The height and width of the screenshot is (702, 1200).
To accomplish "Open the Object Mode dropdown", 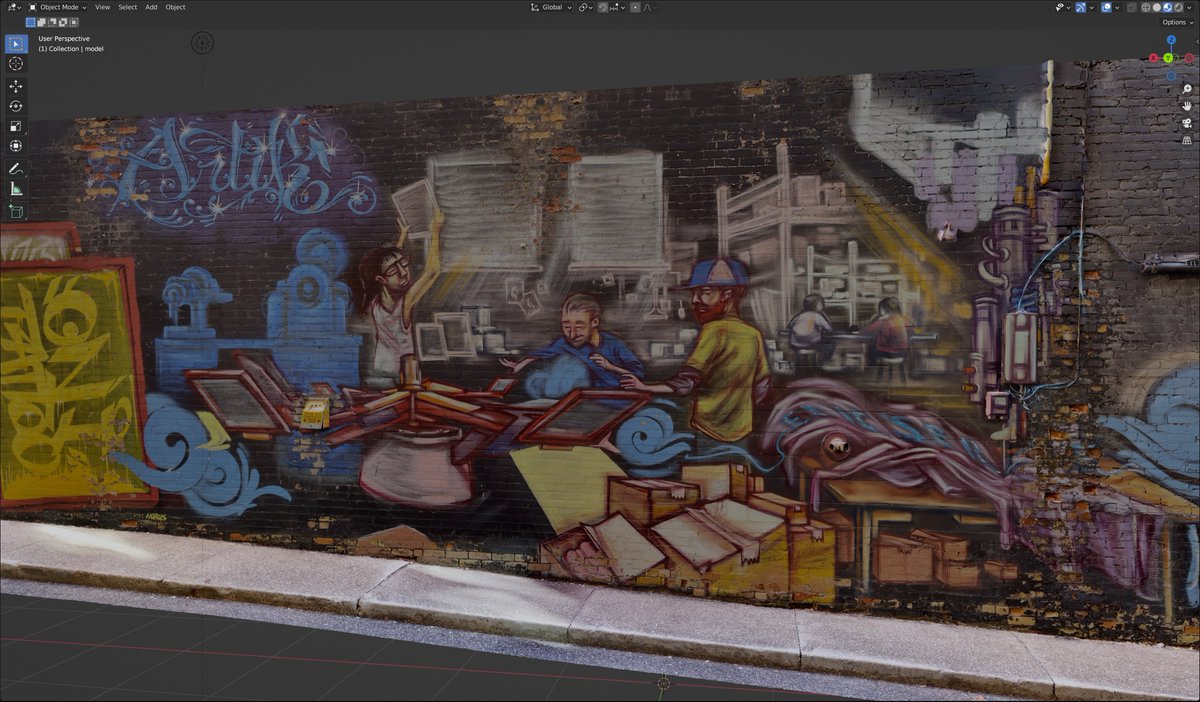I will point(58,7).
